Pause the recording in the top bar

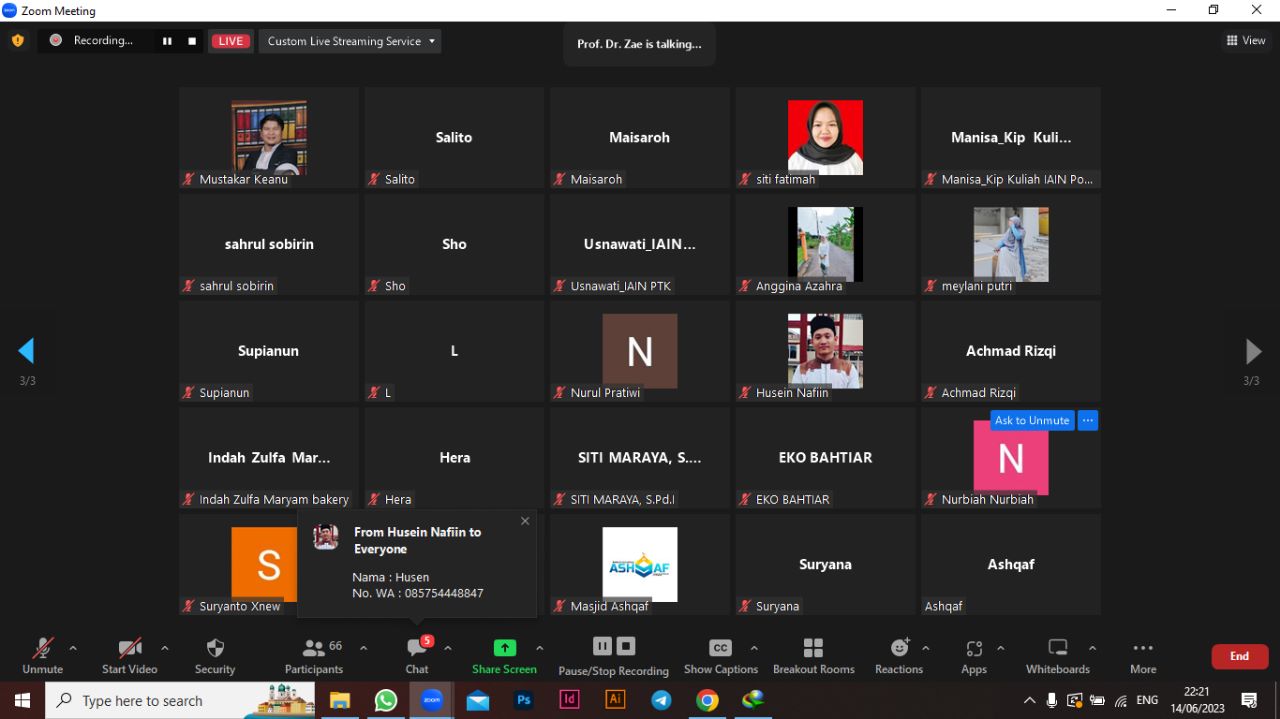[167, 41]
